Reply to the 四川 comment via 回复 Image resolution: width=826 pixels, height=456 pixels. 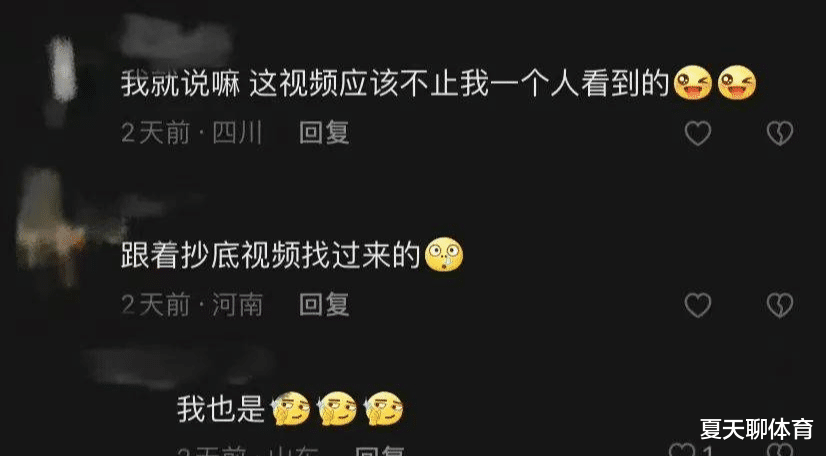[324, 133]
